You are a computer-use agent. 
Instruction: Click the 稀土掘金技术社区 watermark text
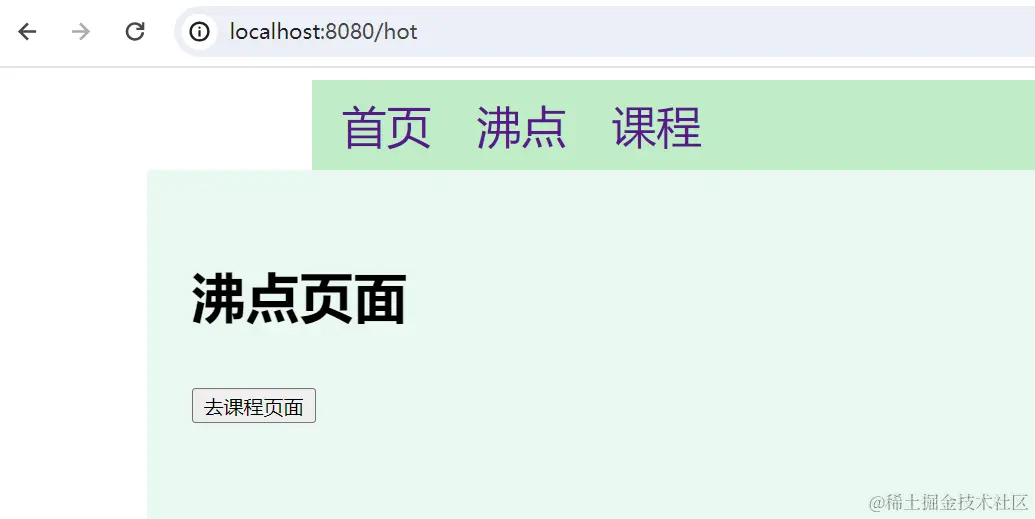point(948,502)
